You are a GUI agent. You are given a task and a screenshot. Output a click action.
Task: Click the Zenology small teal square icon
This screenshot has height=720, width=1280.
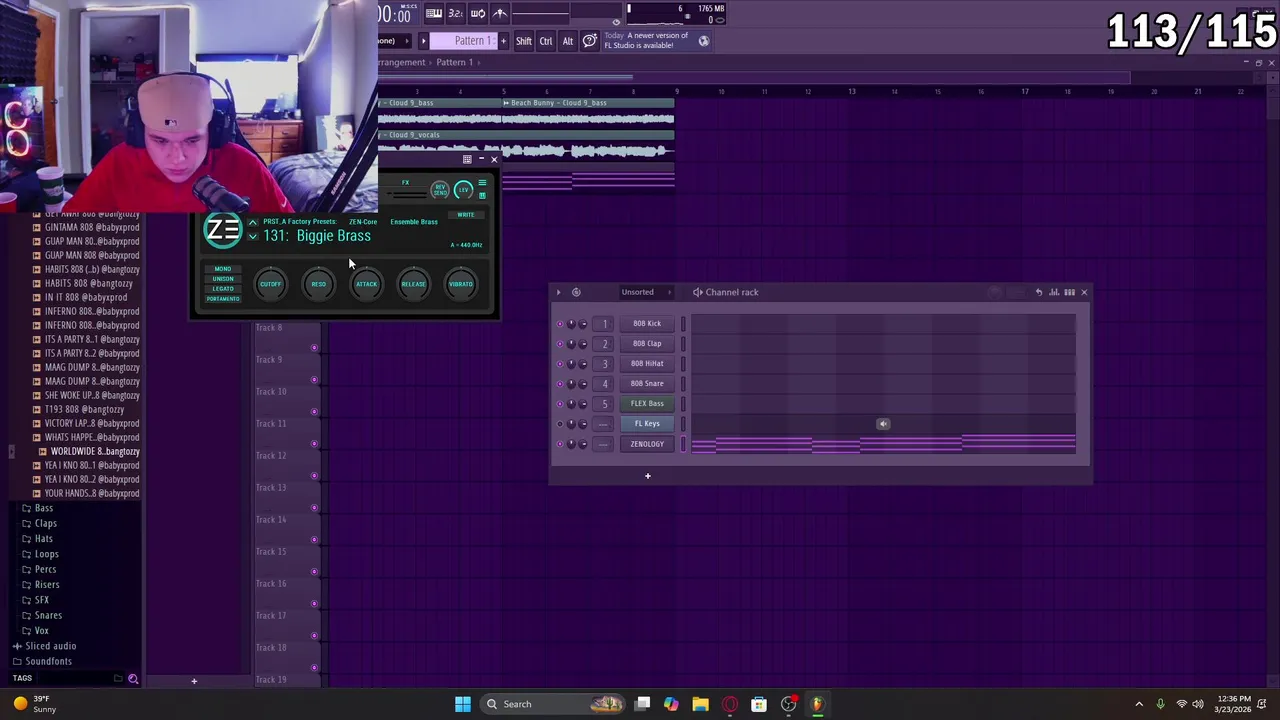pyautogui.click(x=482, y=195)
